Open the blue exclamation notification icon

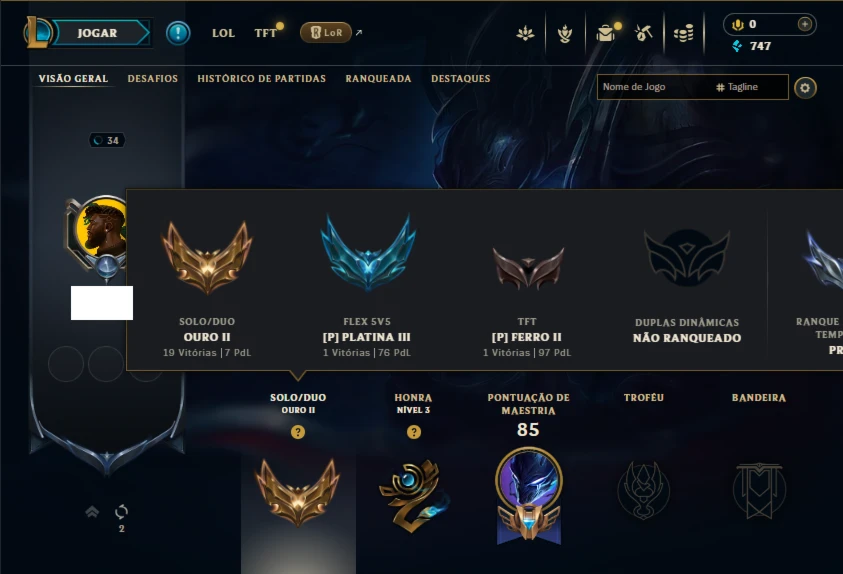point(178,33)
